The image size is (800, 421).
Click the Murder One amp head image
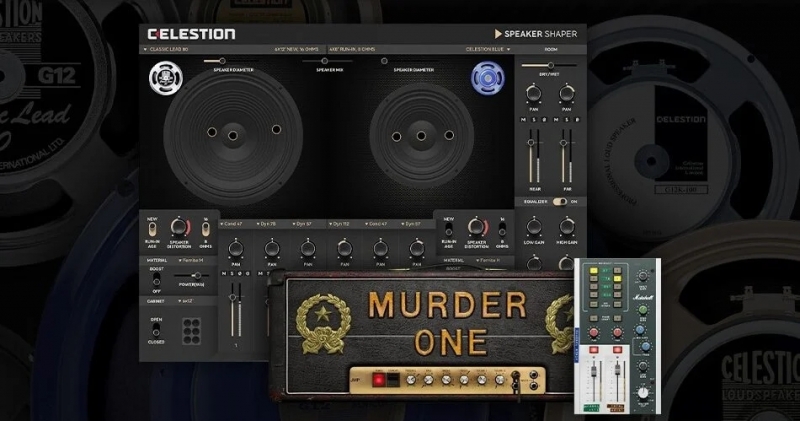tap(422, 335)
